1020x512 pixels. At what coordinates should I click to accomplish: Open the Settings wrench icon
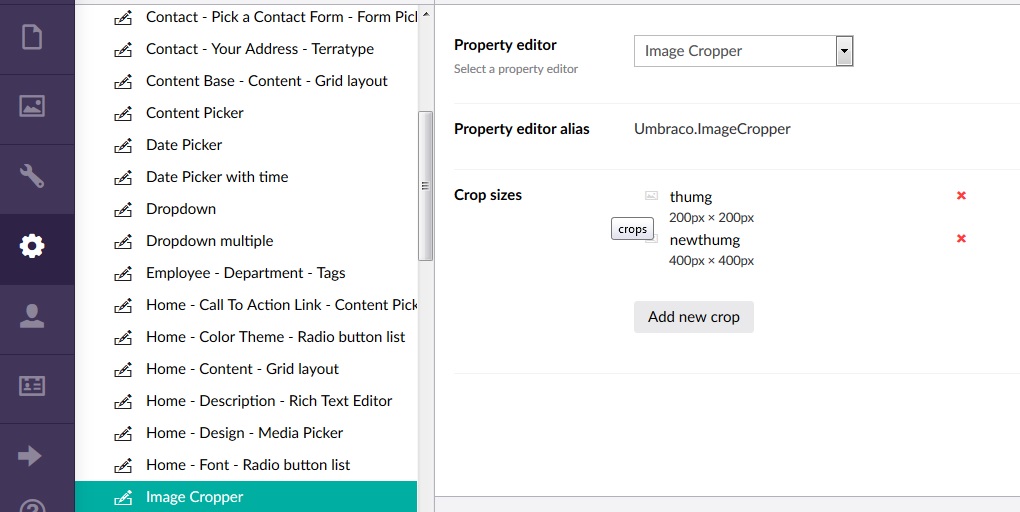pyautogui.click(x=32, y=176)
